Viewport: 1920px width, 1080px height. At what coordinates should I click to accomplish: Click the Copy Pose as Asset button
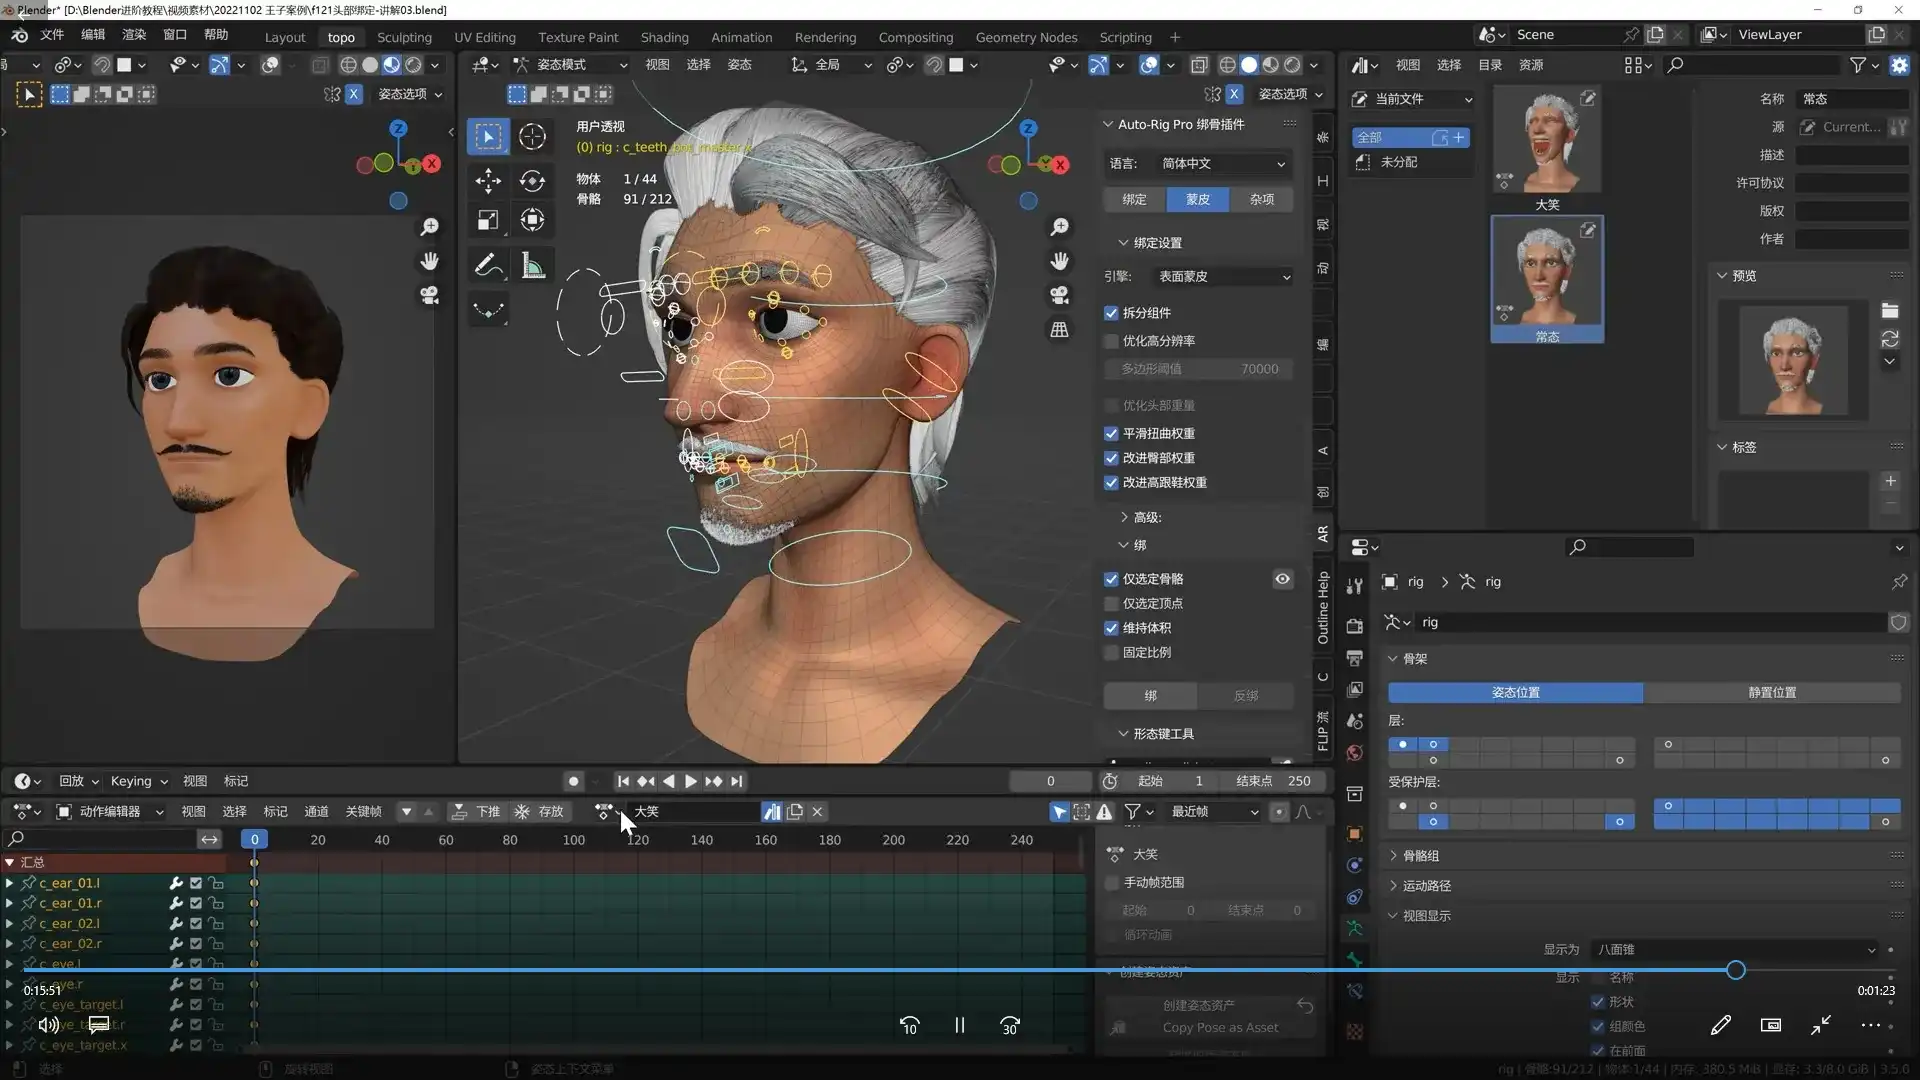(x=1219, y=1027)
